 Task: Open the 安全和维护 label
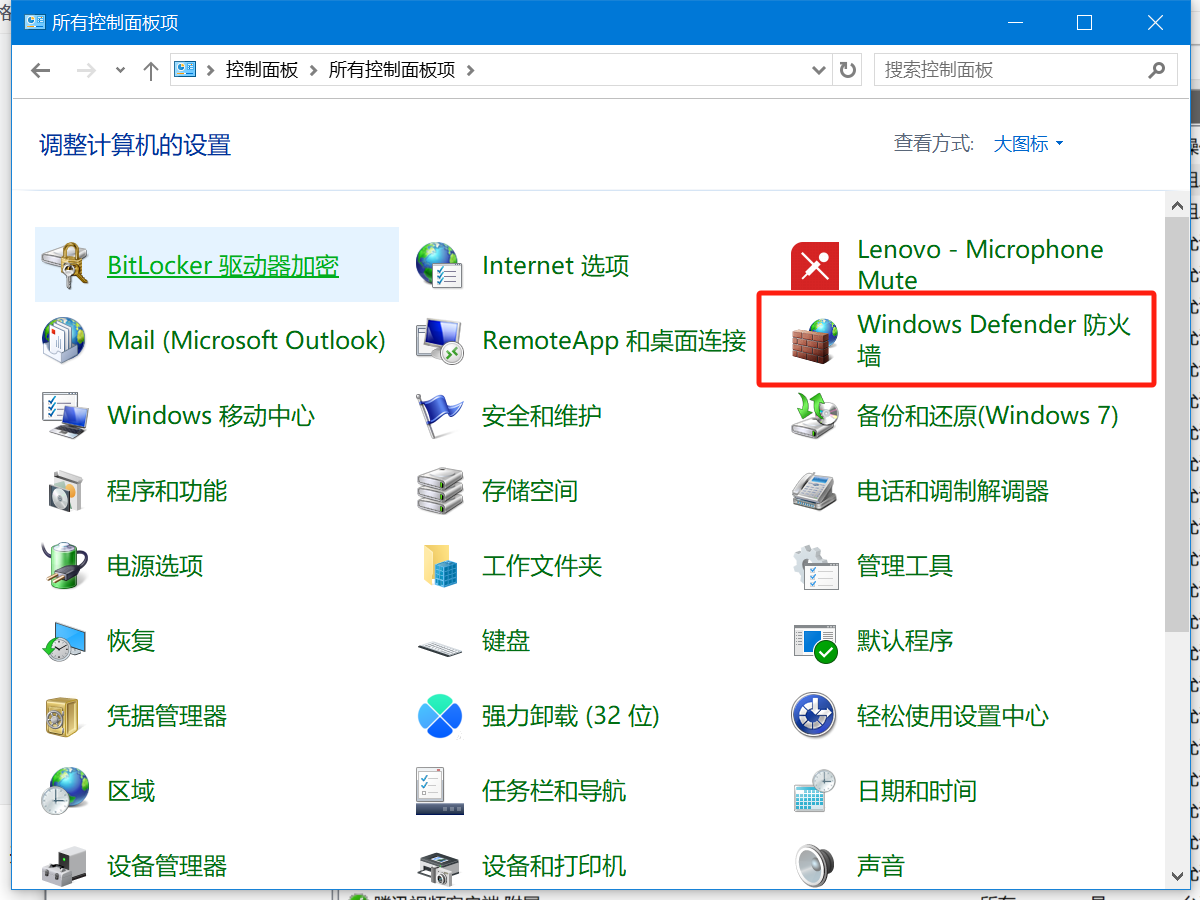coord(542,415)
